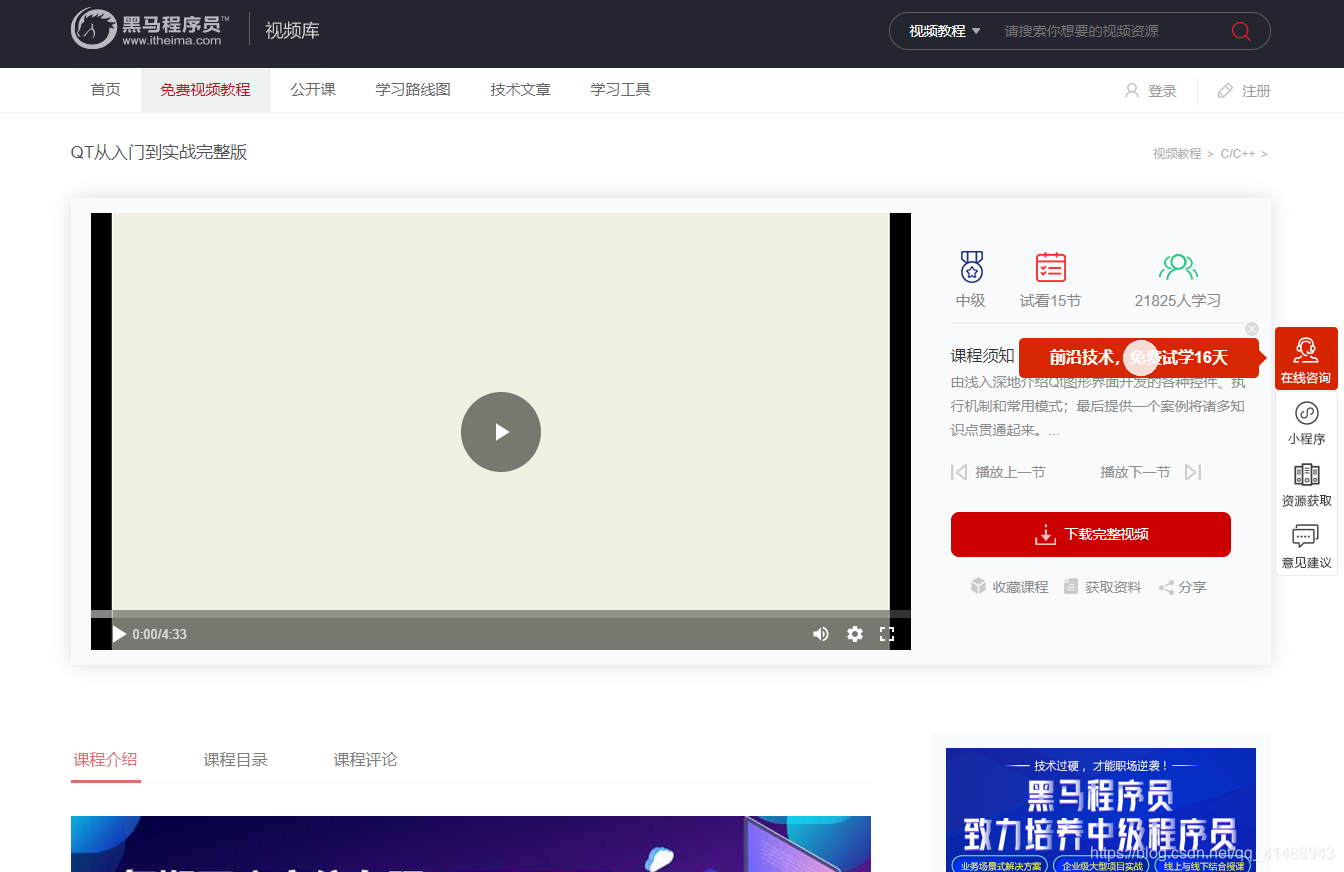The height and width of the screenshot is (872, 1344).
Task: Click the 注册 pencil icon
Action: 1225,91
